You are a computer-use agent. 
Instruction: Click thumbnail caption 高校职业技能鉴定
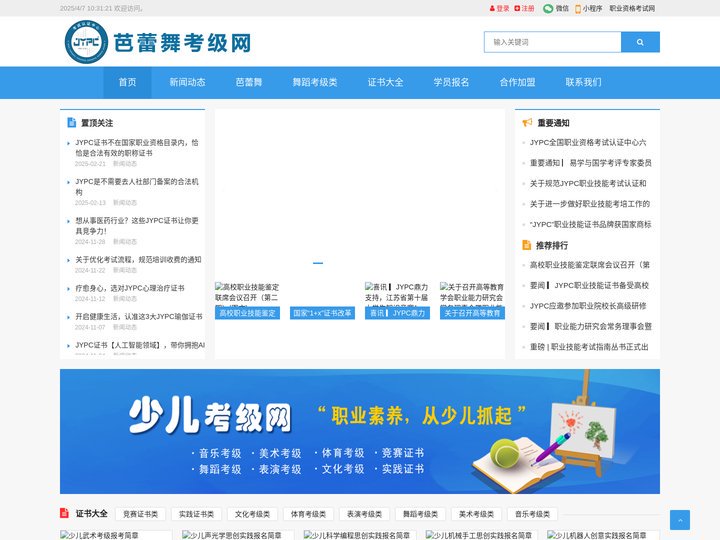248,313
